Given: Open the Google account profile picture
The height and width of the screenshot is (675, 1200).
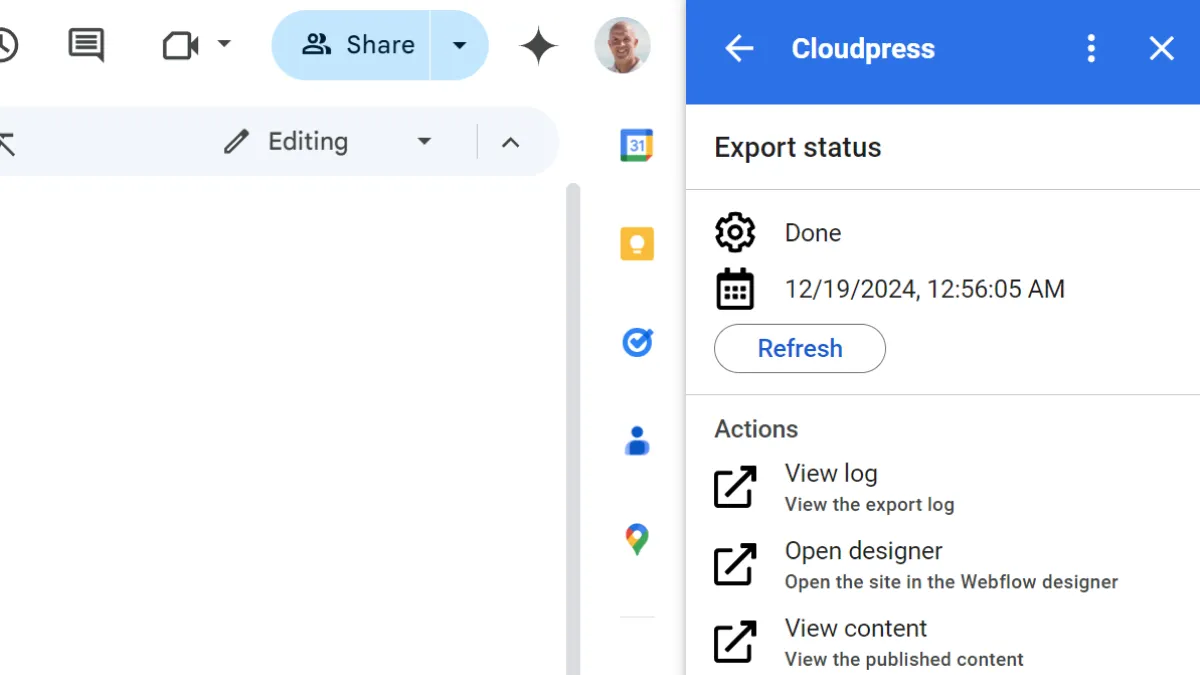Looking at the screenshot, I should 622,45.
